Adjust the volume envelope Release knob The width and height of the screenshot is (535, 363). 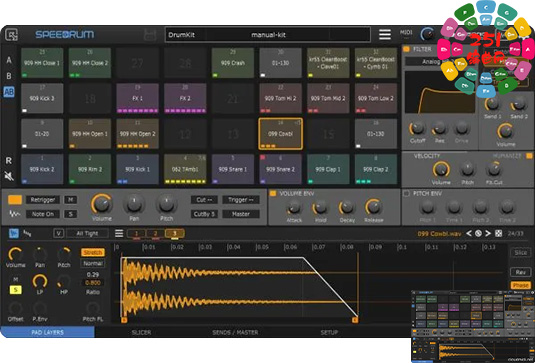[x=373, y=207]
